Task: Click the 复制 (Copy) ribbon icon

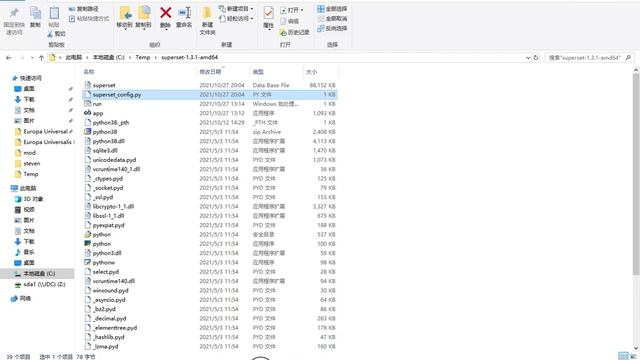Action: coord(36,13)
